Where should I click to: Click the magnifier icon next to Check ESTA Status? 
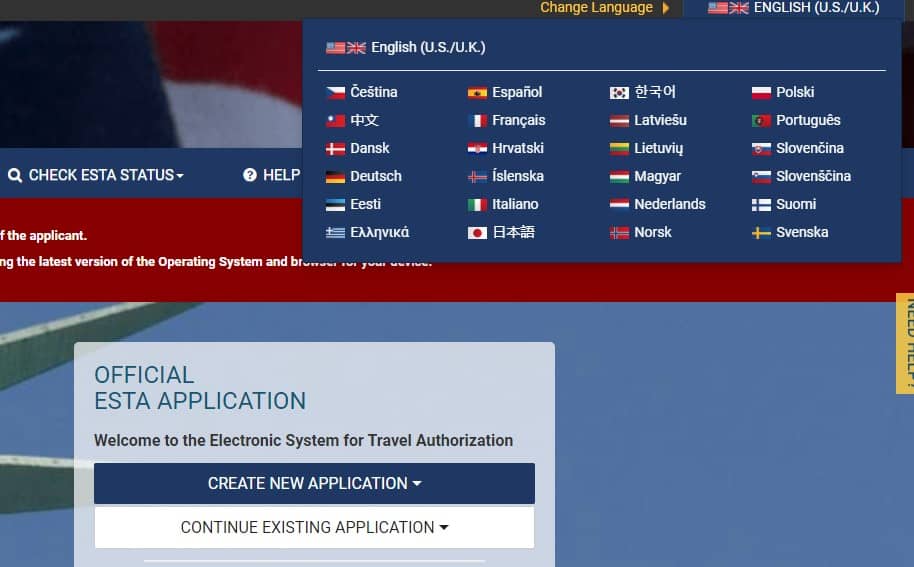point(15,175)
